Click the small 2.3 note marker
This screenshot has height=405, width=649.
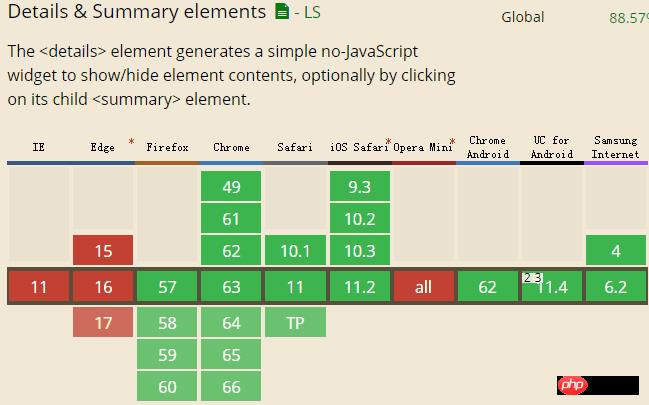[x=532, y=277]
